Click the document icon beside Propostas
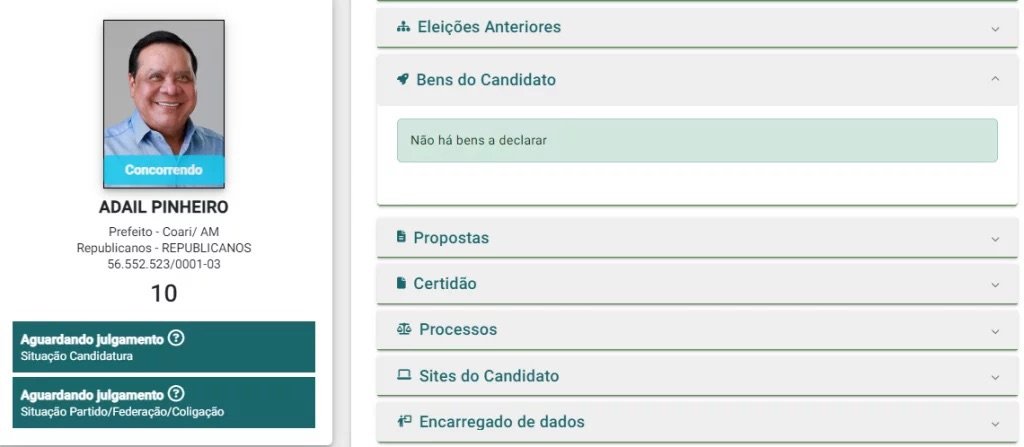 401,238
